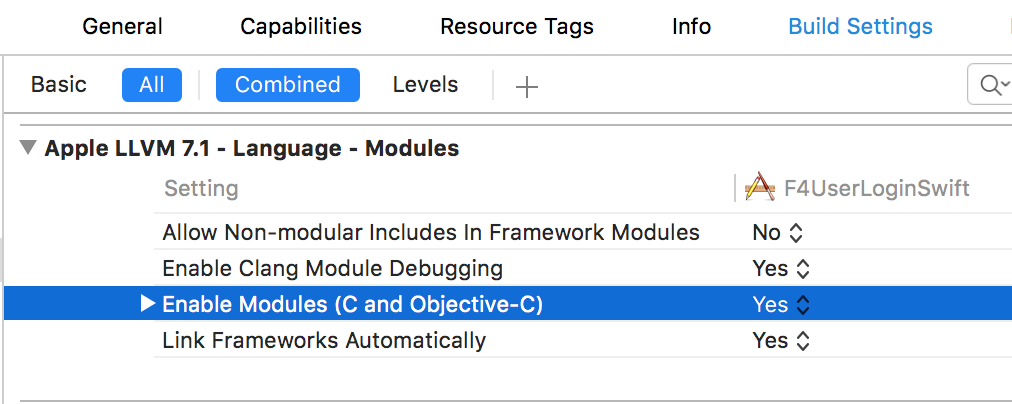Select the All settings filter
Screen dimensions: 1012x404
pos(152,85)
